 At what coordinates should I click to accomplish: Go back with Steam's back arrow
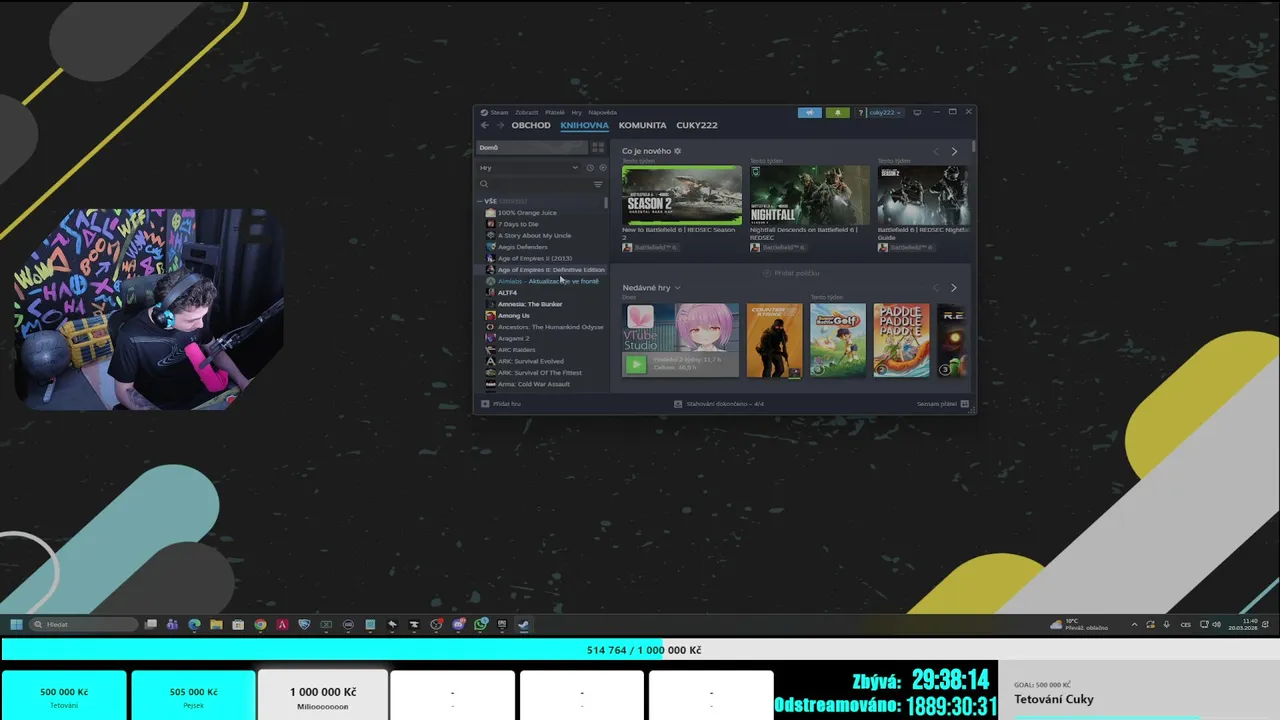[485, 125]
